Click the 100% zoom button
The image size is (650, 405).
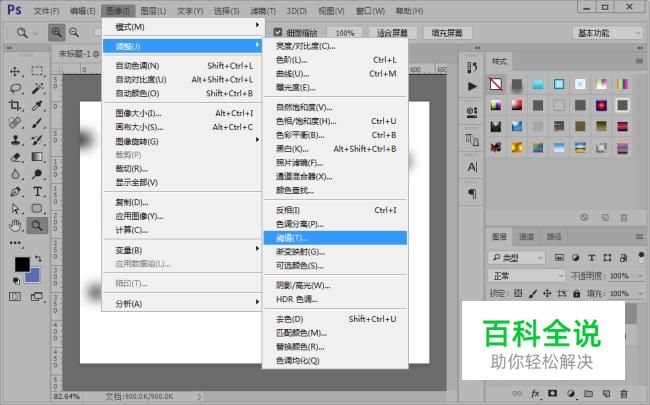(345, 33)
